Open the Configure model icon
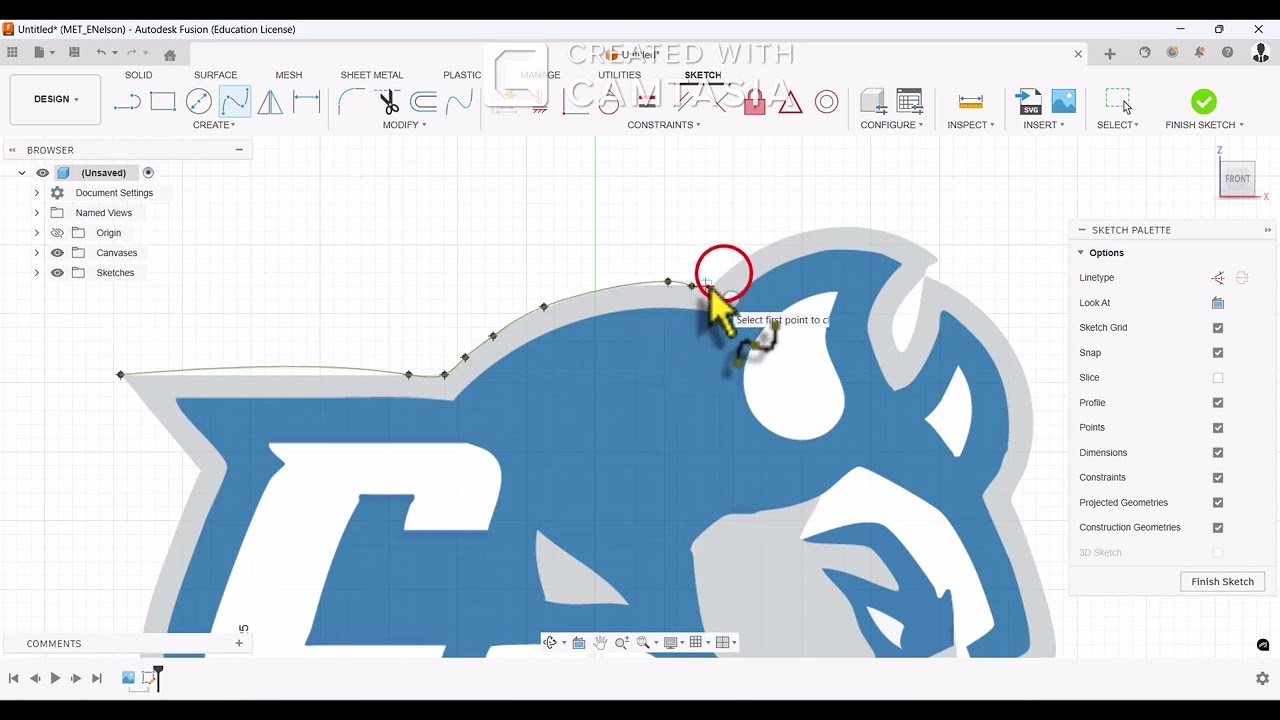This screenshot has height=720, width=1280. click(x=873, y=101)
